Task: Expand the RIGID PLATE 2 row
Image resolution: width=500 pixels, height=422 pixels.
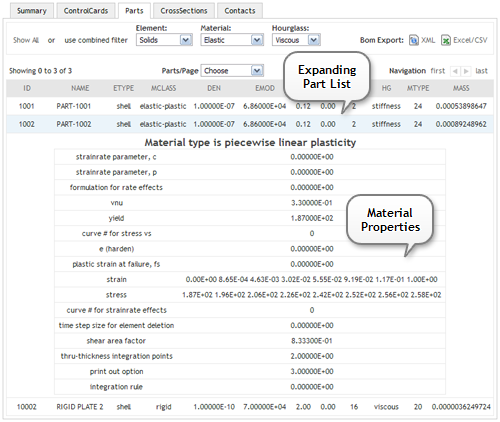Action: (x=250, y=407)
